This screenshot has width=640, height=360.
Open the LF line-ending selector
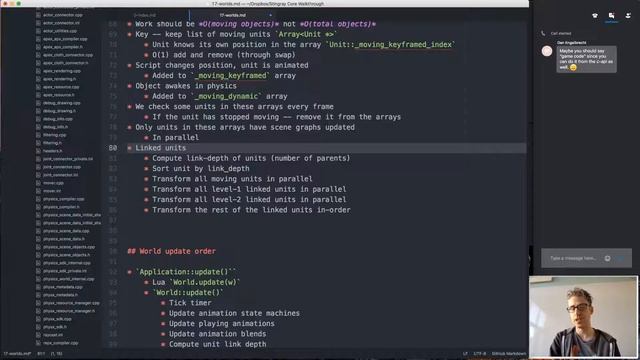click(x=465, y=354)
